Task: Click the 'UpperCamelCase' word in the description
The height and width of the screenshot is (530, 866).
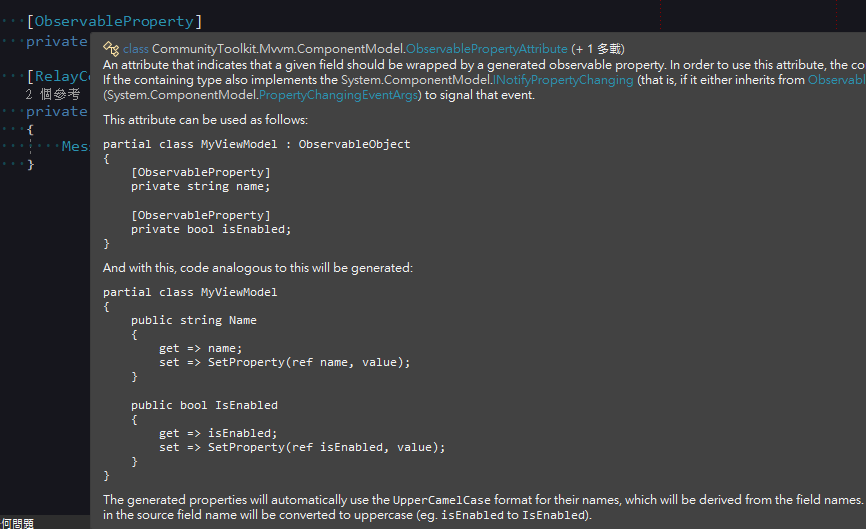Action: tap(441, 500)
